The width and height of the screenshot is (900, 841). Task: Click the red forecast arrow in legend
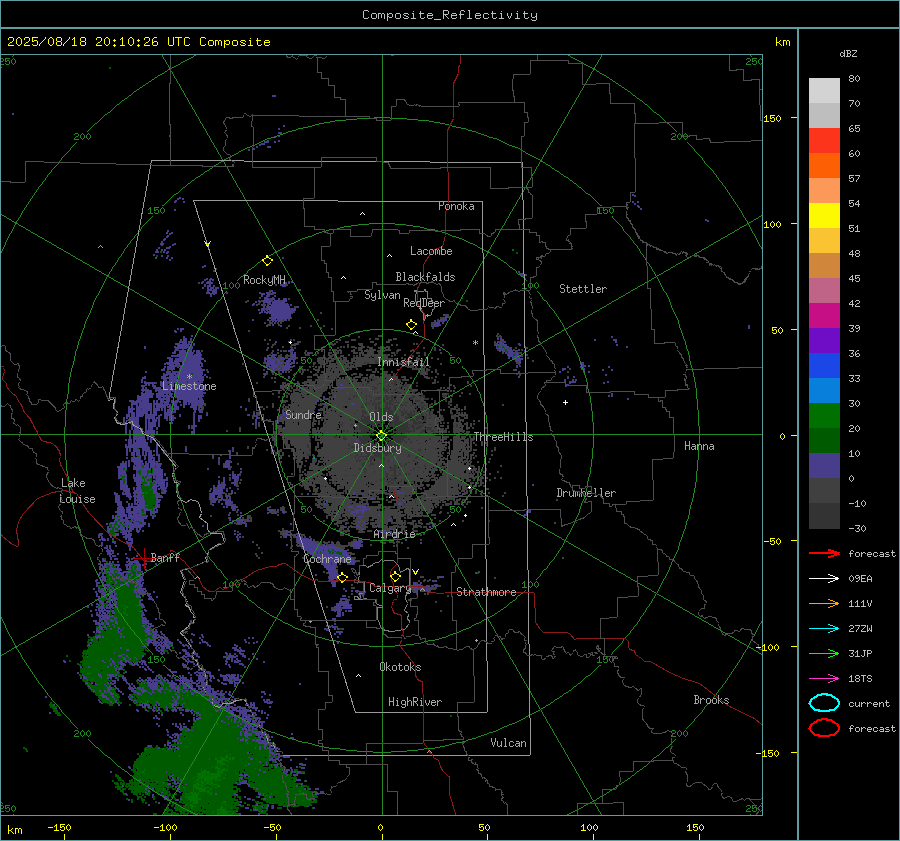824,553
